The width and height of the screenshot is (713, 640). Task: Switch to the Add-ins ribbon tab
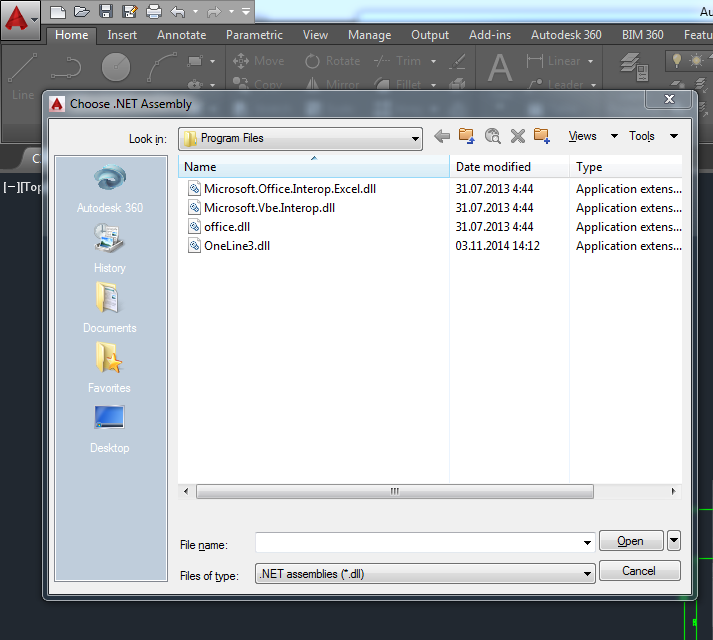tap(490, 35)
